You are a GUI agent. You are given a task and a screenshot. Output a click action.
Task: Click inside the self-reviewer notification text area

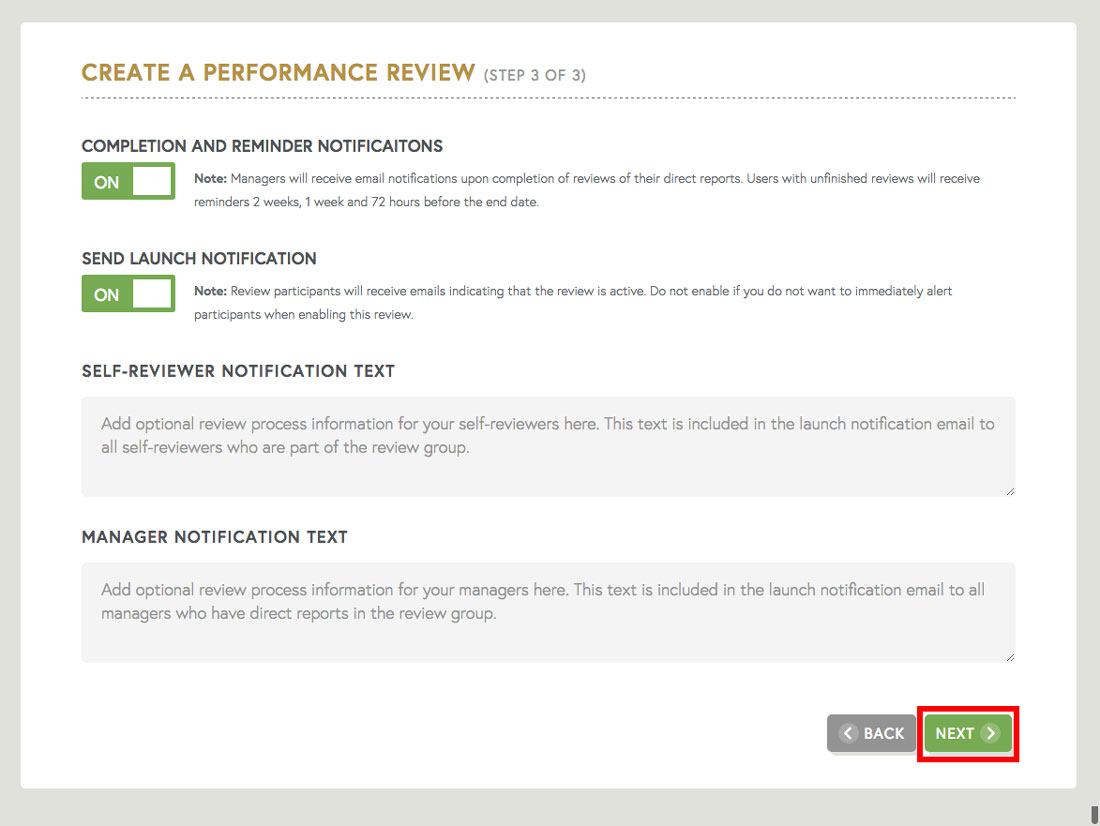[547, 445]
